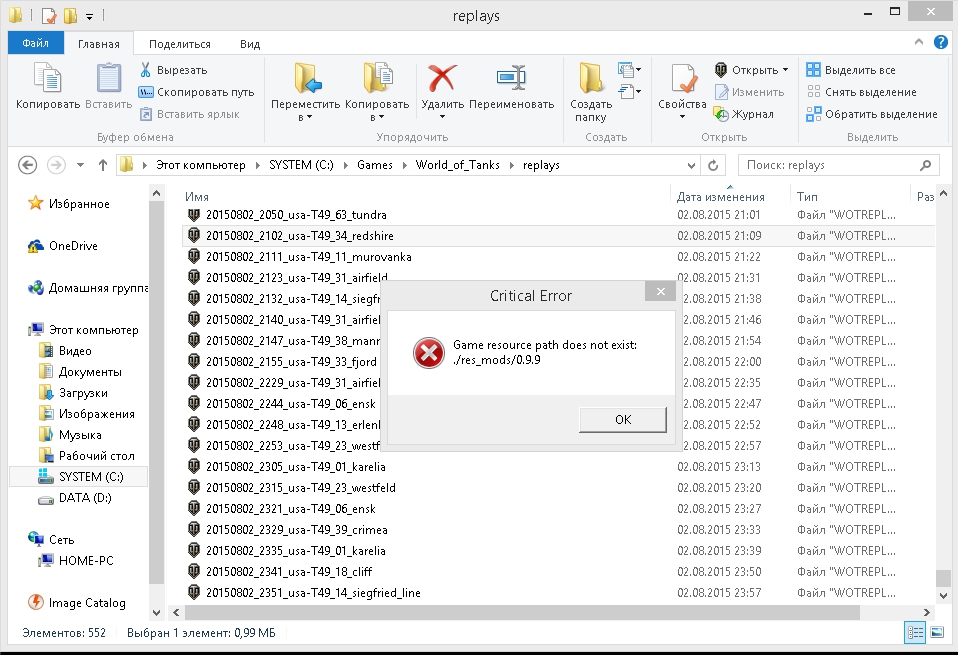Screen dimensions: 958x655
Task: Click the Cut (Вырезать) scissors icon
Action: tap(145, 70)
